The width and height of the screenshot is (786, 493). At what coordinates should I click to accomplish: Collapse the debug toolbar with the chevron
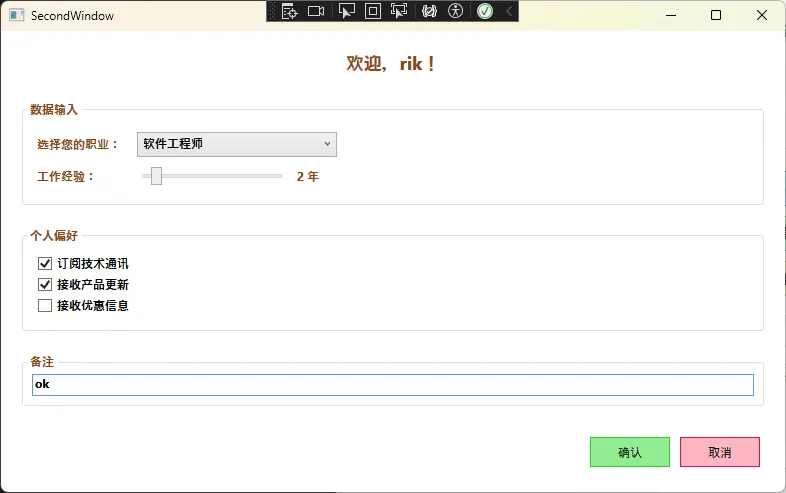tap(508, 11)
